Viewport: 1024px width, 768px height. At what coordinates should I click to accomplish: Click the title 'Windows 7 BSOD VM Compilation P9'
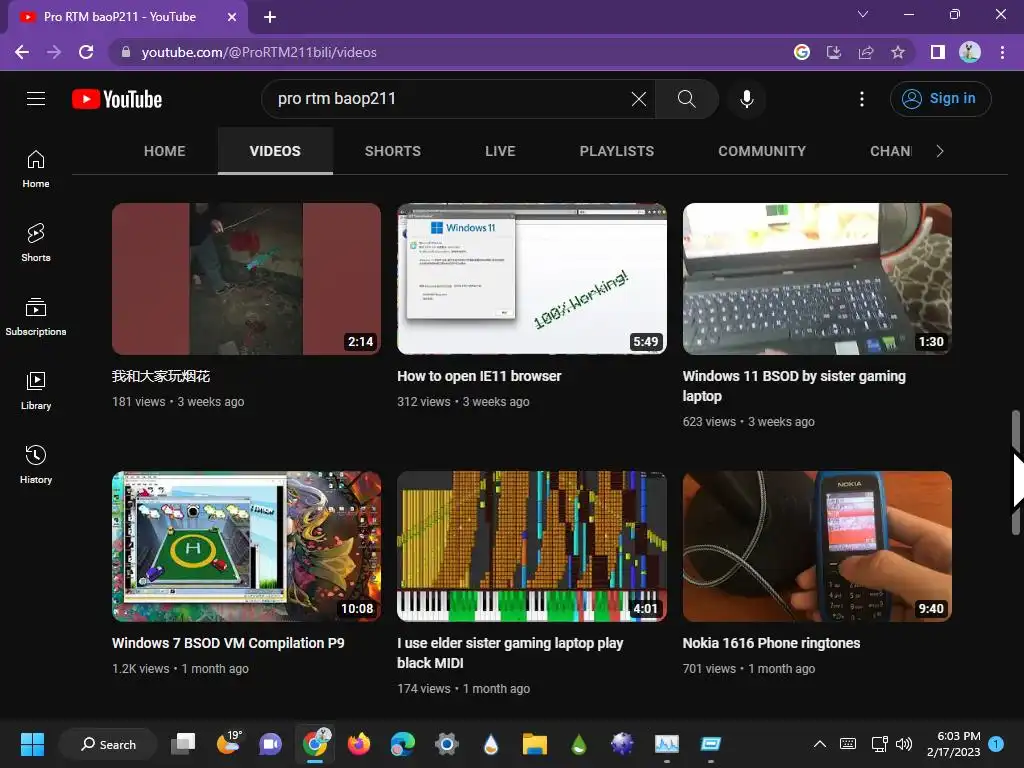228,643
